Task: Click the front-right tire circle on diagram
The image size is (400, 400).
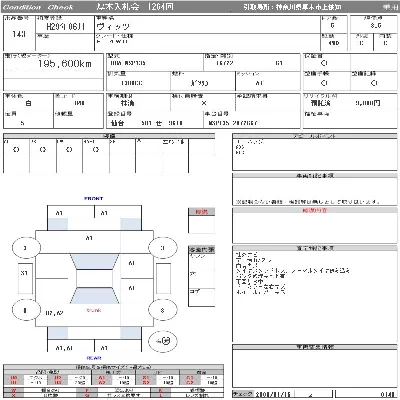Action: pos(162,248)
